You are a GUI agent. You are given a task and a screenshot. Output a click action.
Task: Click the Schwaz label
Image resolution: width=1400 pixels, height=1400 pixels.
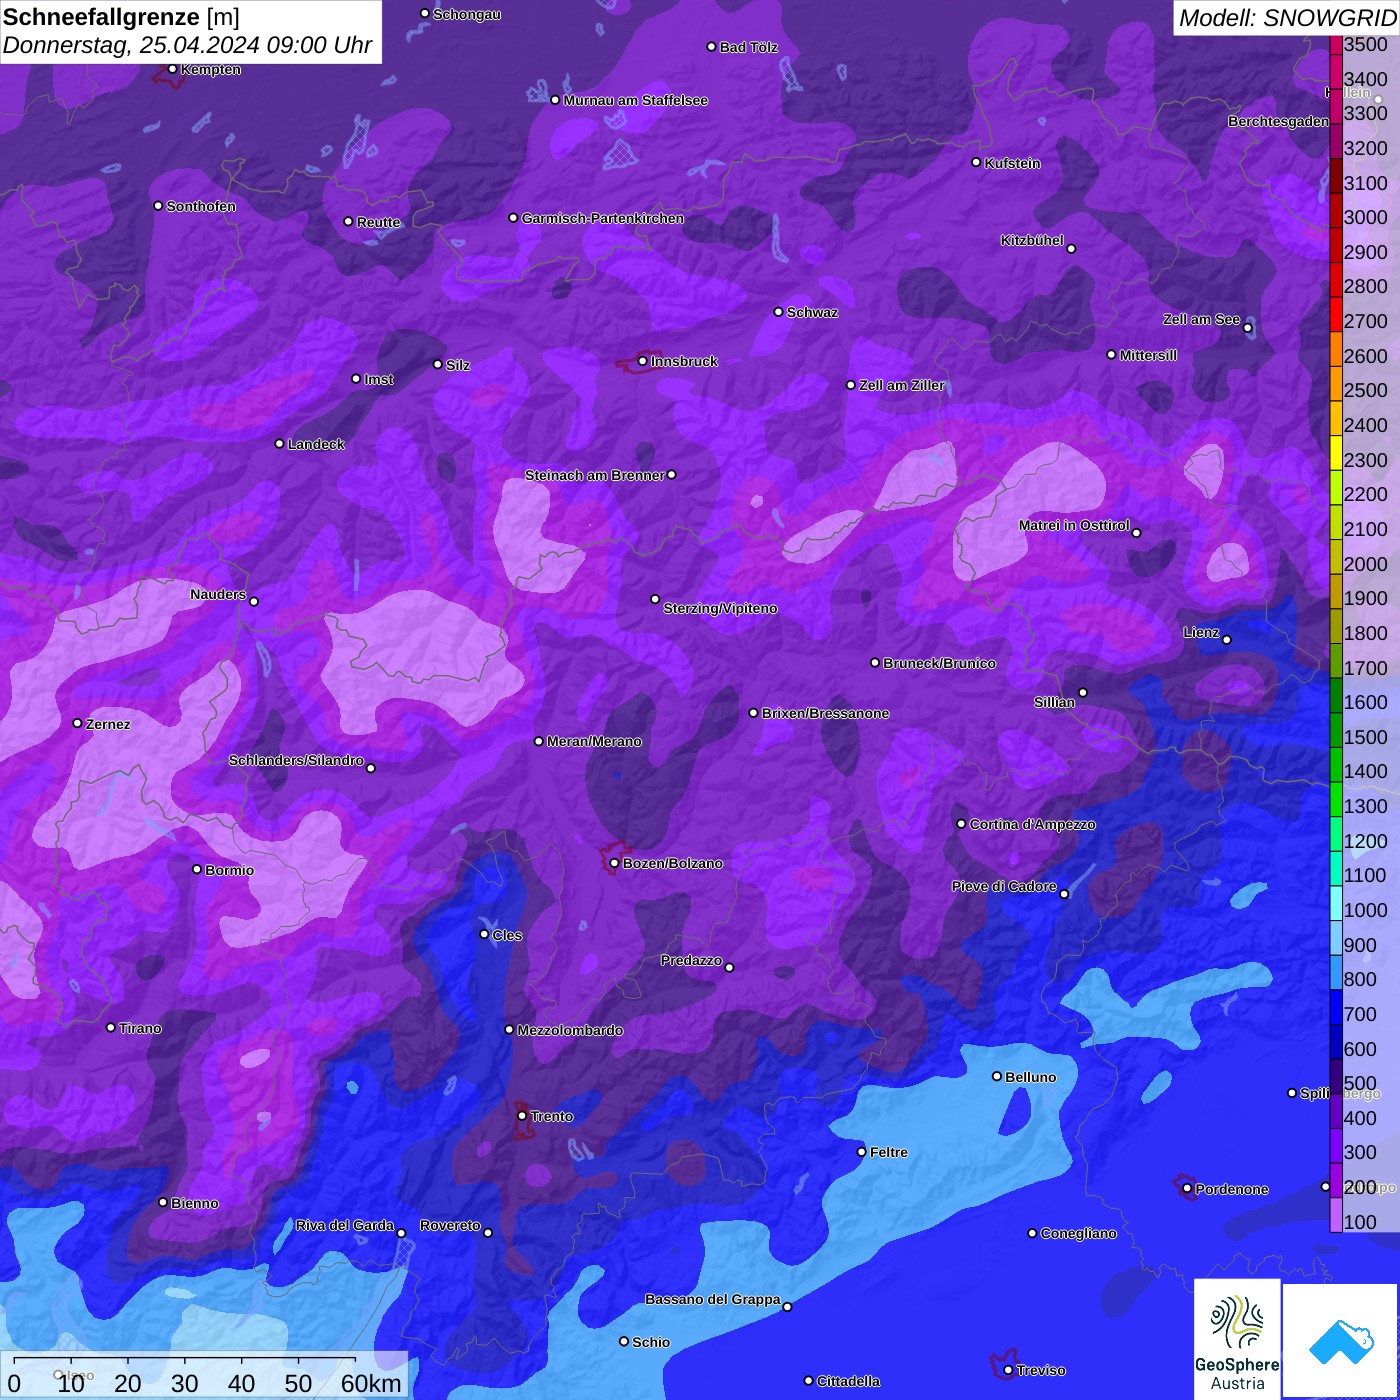pos(812,312)
